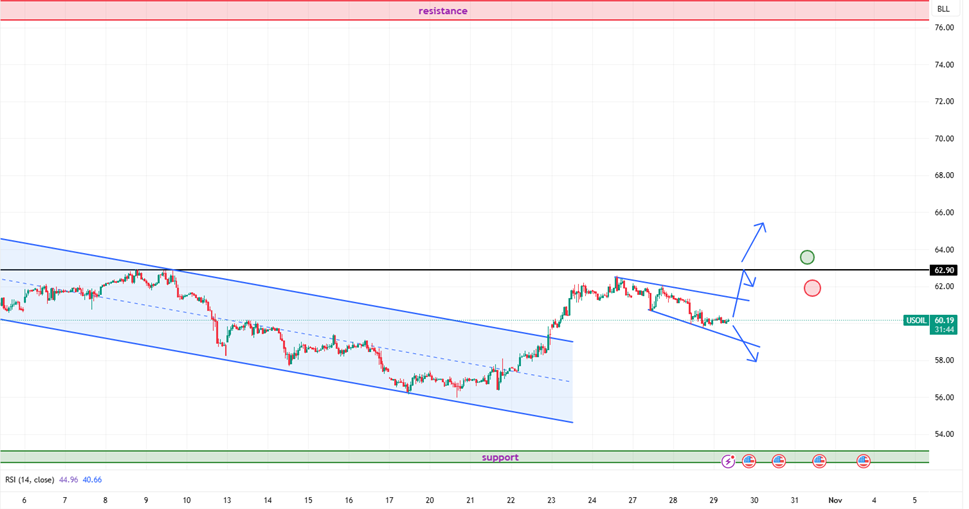Click the RSI (14, close) indicator label
The height and width of the screenshot is (509, 969).
38,479
